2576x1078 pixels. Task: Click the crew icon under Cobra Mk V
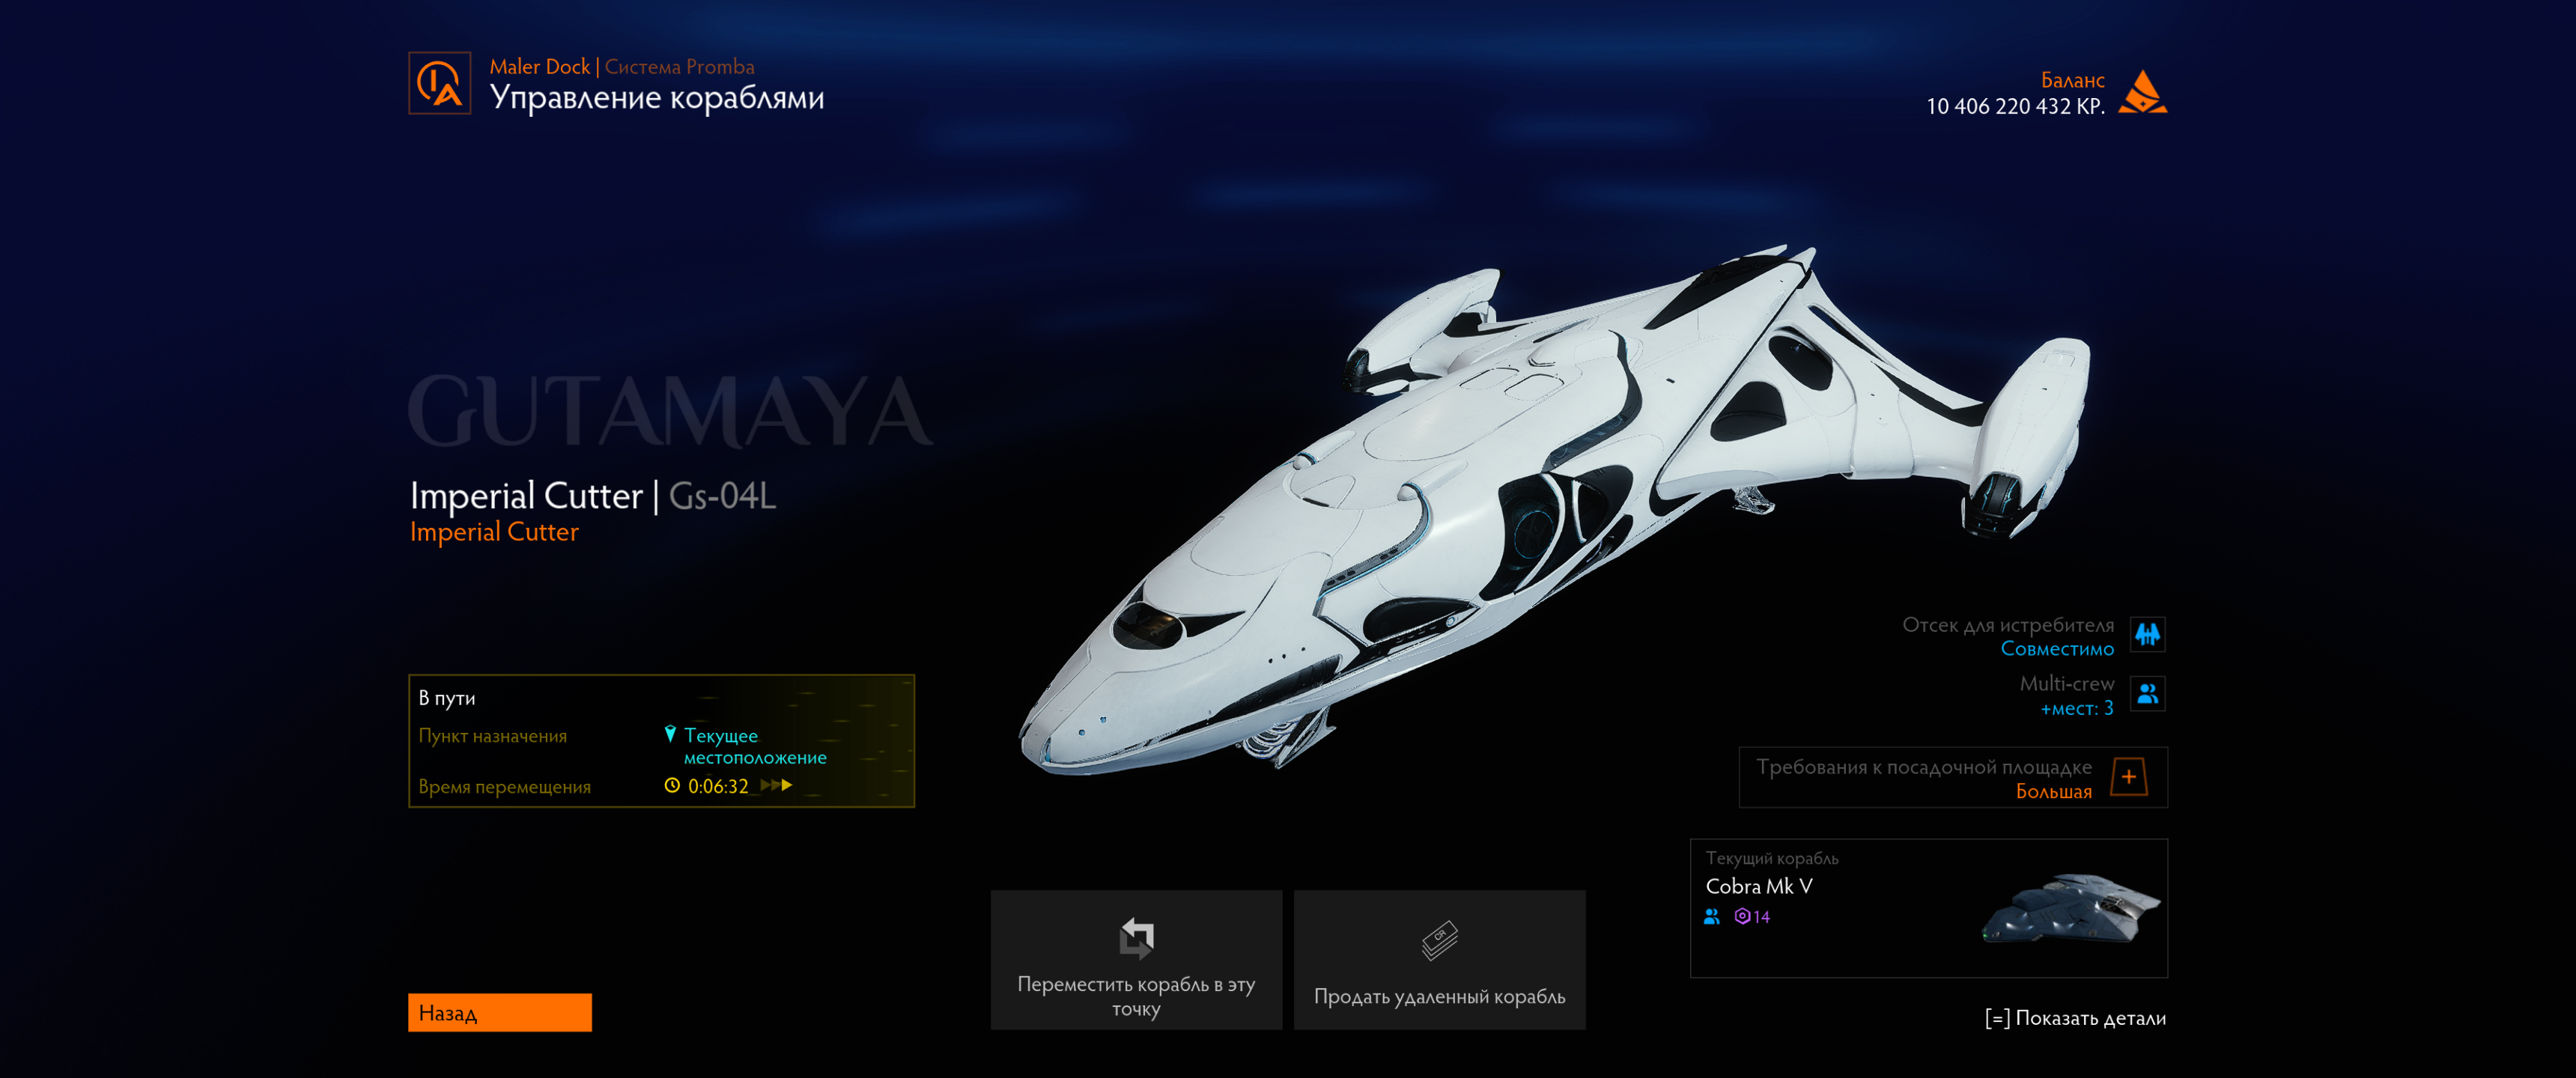(x=1712, y=916)
